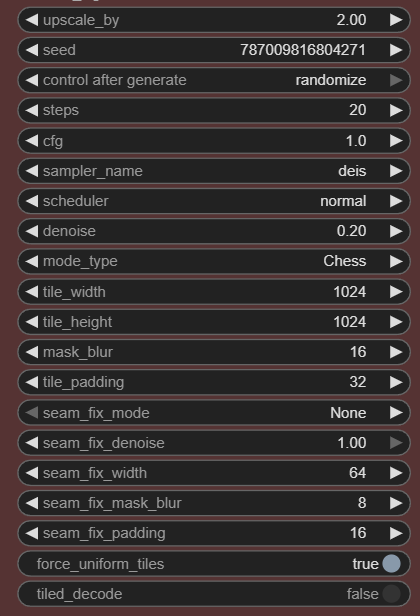Increase tile_height with right arrow
This screenshot has height=616, width=420.
point(396,322)
